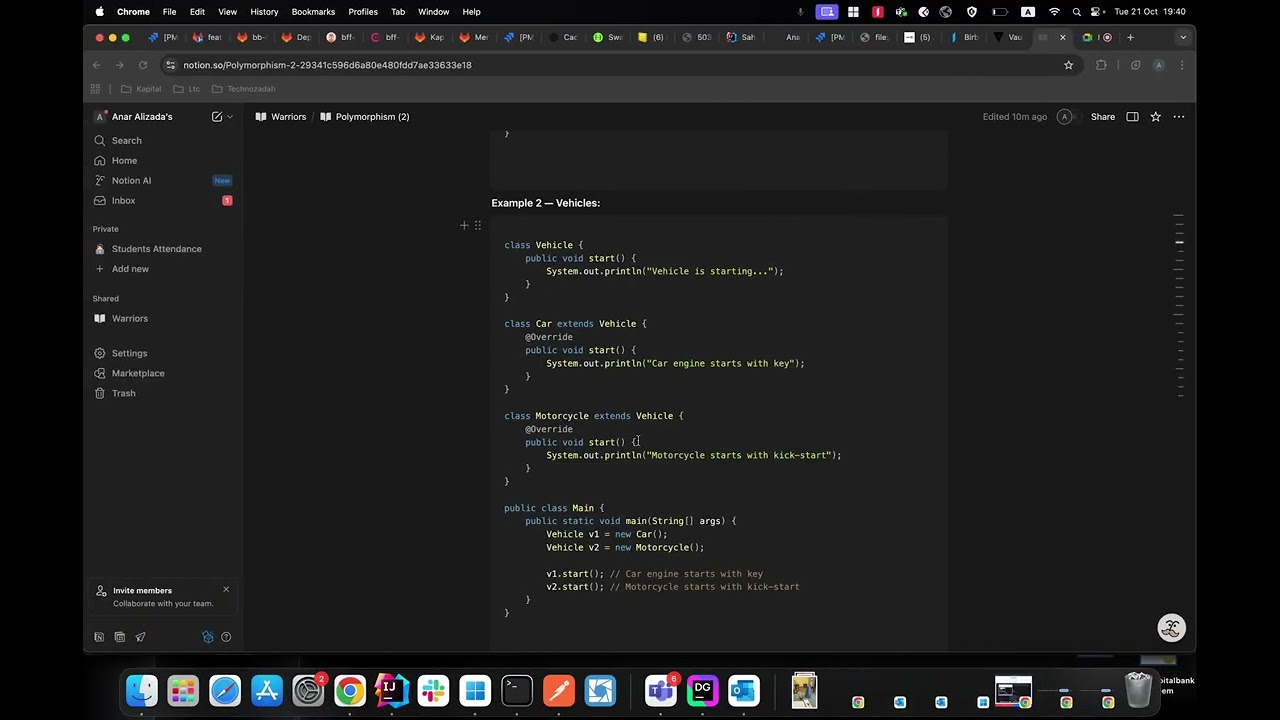Open IntelliJ IDEA from the Dock

(391, 691)
